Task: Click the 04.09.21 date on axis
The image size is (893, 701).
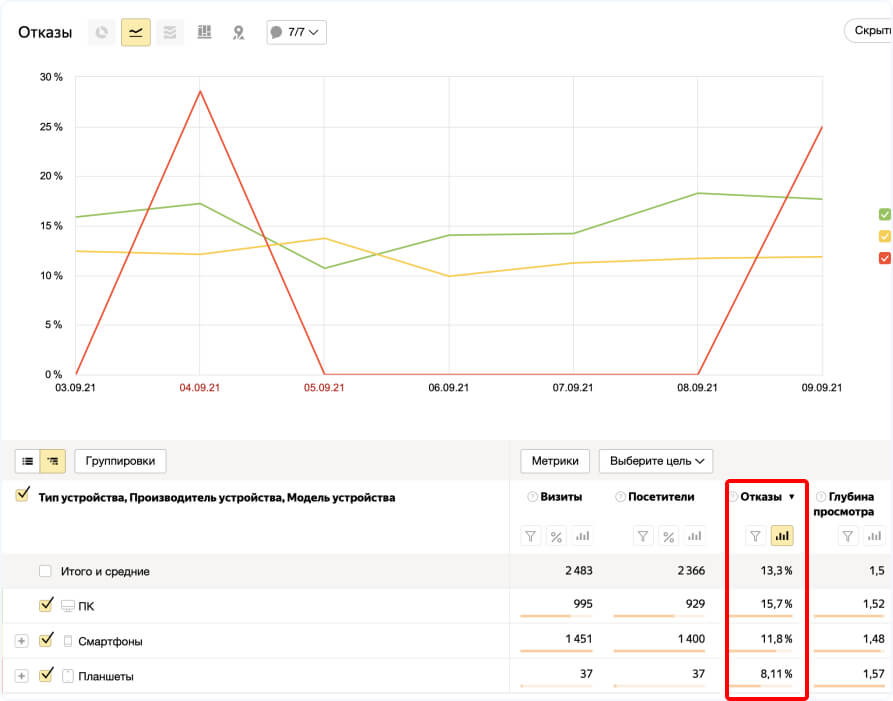Action: pos(199,388)
